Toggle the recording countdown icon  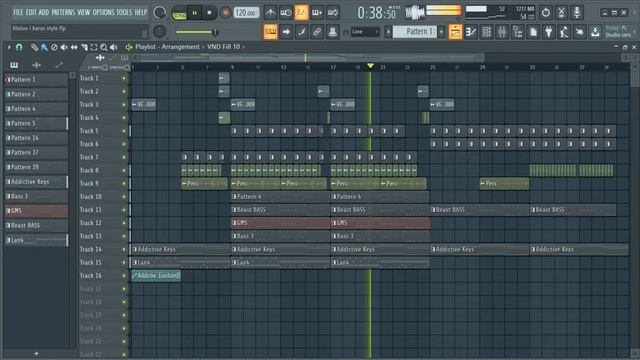pos(301,13)
